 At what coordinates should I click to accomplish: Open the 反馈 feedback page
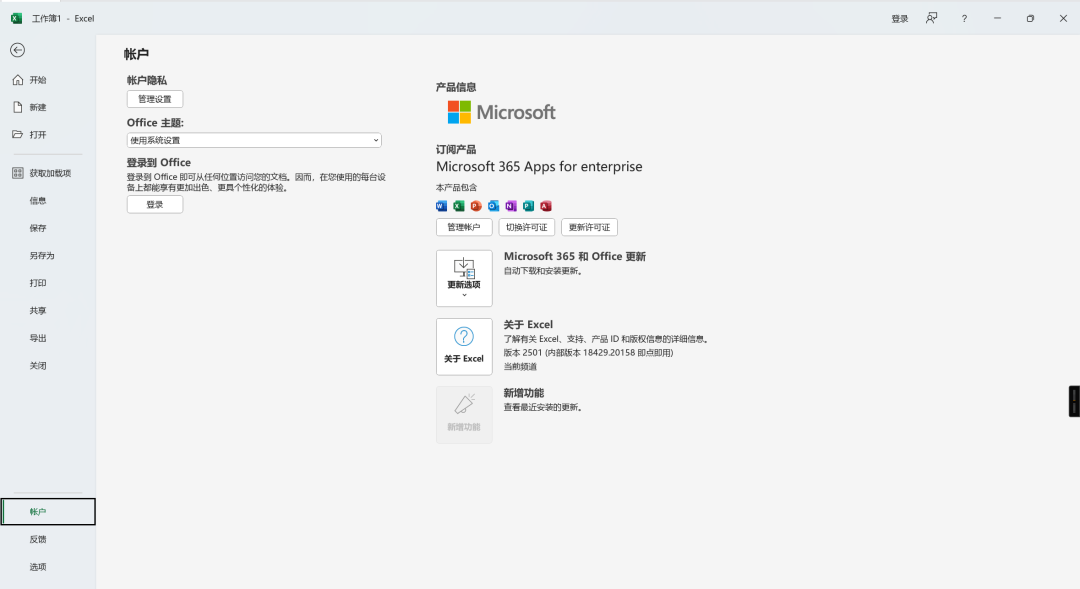[x=48, y=539]
